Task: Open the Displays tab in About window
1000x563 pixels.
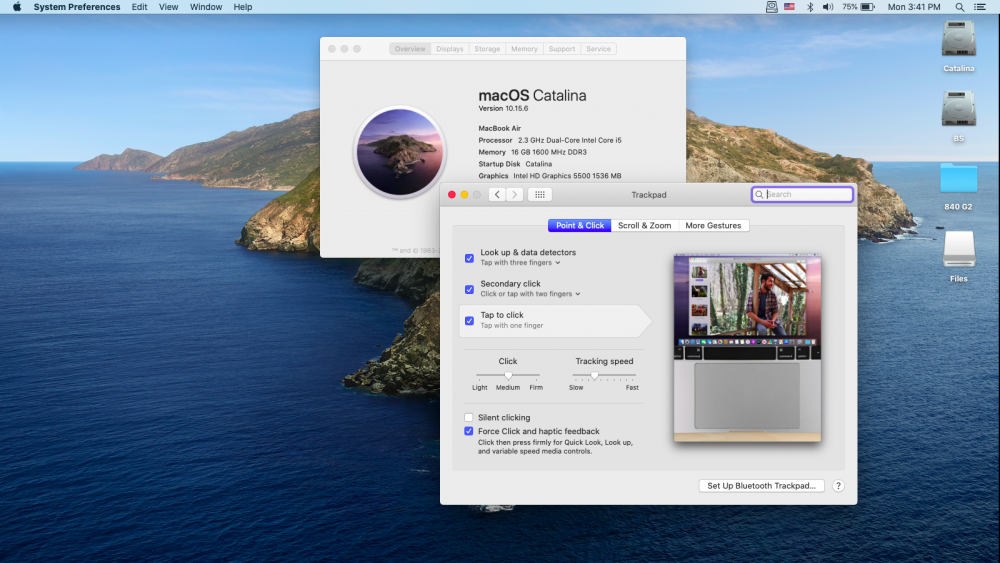Action: (x=450, y=49)
